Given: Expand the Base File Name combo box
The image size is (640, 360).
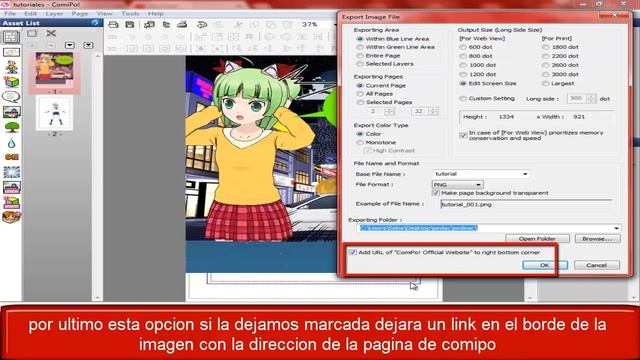Looking at the screenshot, I should coord(525,174).
